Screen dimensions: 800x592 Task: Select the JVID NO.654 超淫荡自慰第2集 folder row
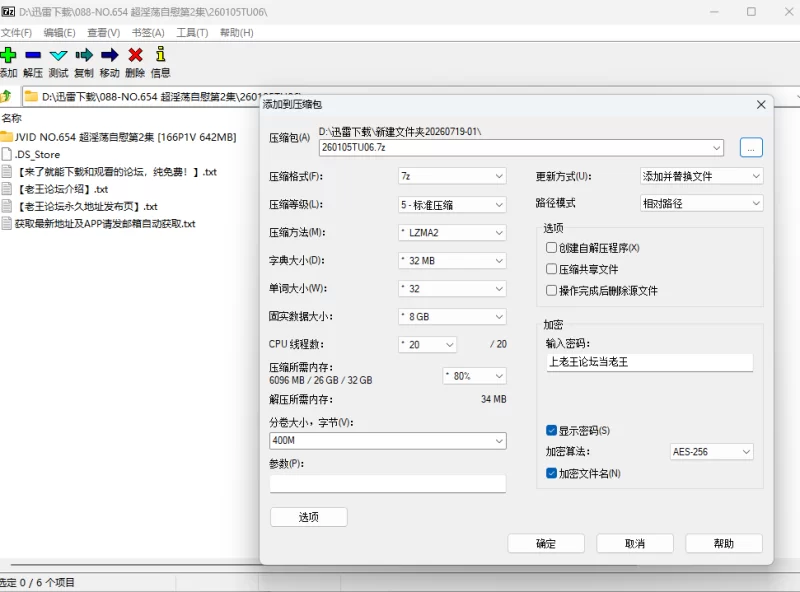pos(118,137)
